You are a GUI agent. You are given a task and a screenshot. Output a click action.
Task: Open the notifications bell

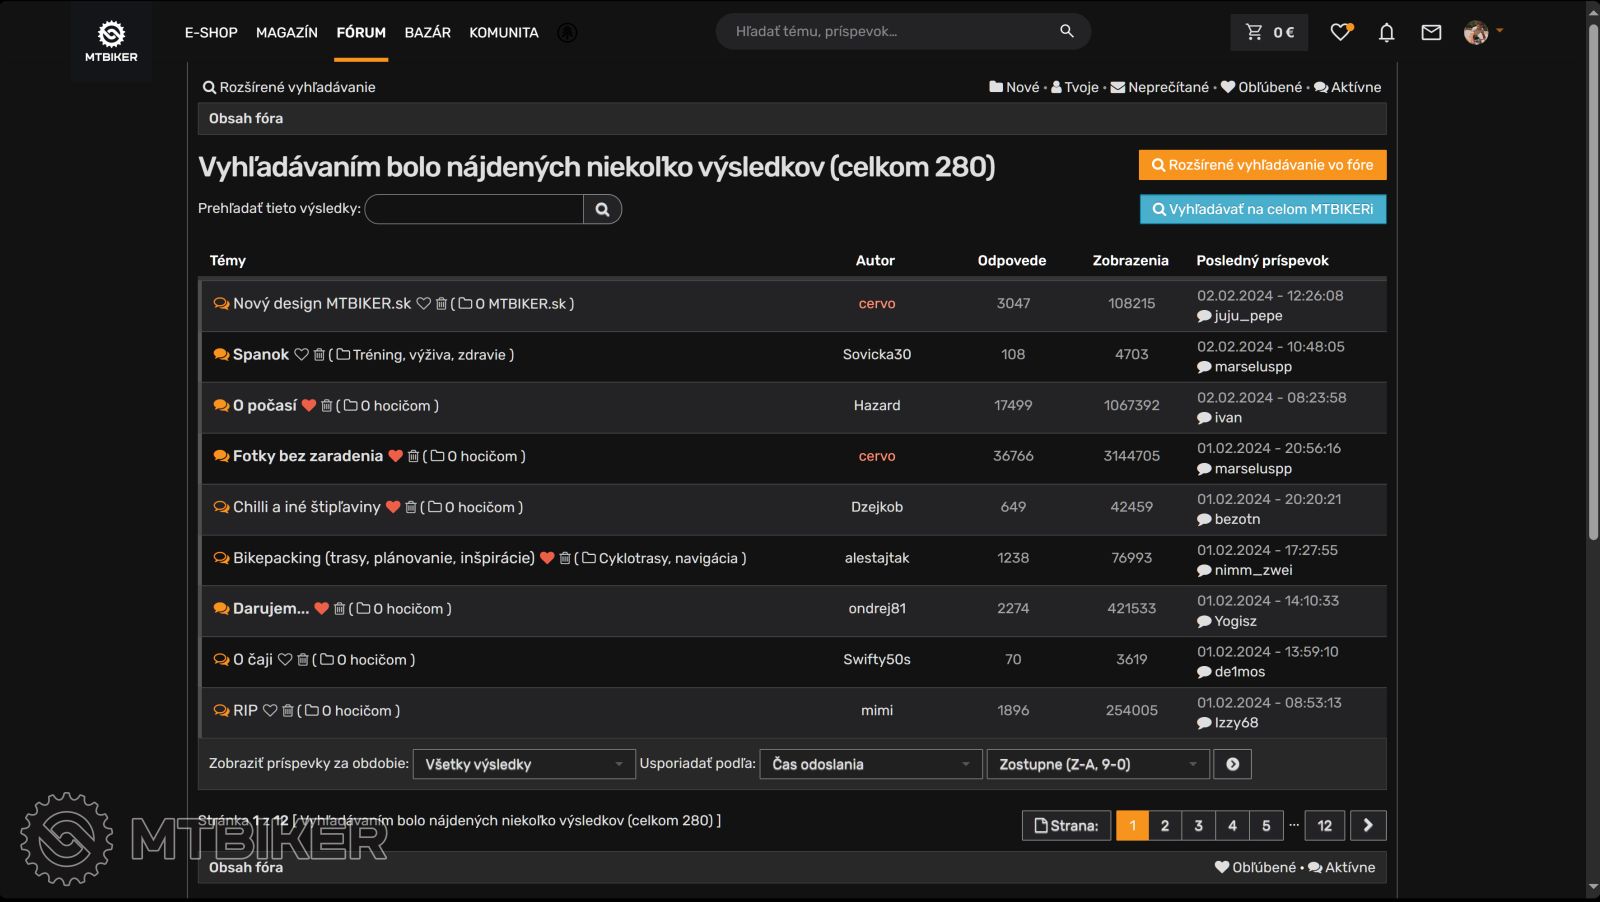1386,33
